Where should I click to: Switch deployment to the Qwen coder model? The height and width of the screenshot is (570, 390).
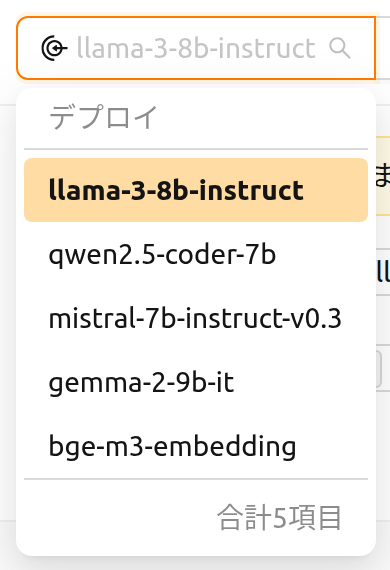pos(196,254)
